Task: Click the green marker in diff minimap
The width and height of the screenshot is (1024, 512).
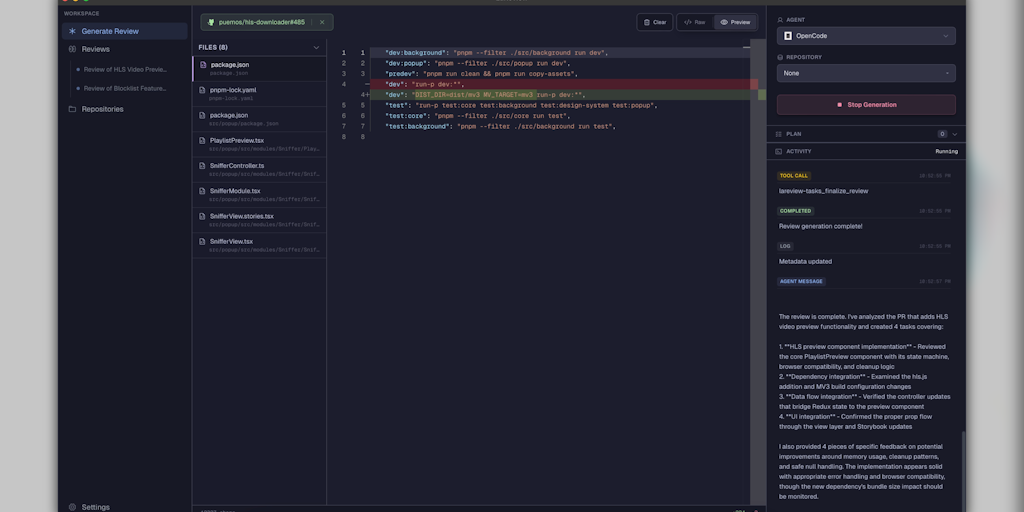Action: 762,94
